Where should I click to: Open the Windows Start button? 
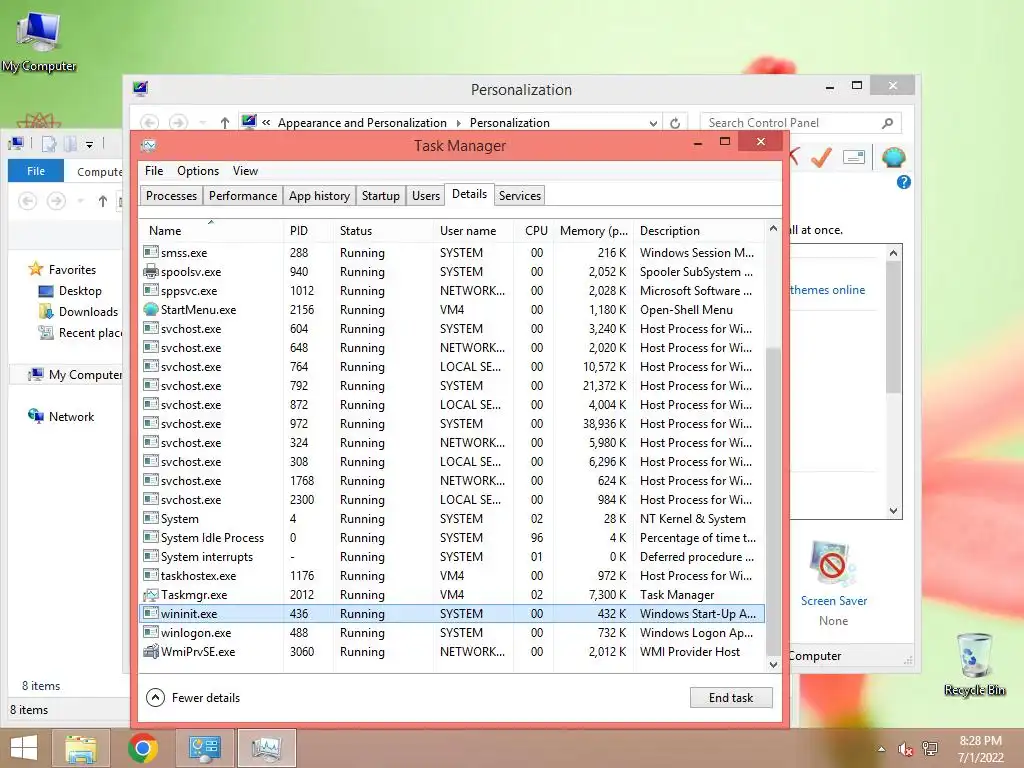pyautogui.click(x=24, y=748)
